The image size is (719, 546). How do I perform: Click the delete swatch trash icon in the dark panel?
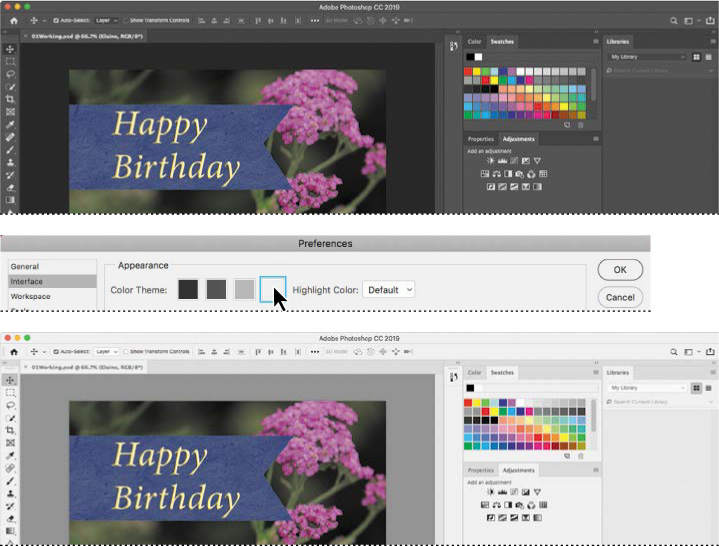581,124
